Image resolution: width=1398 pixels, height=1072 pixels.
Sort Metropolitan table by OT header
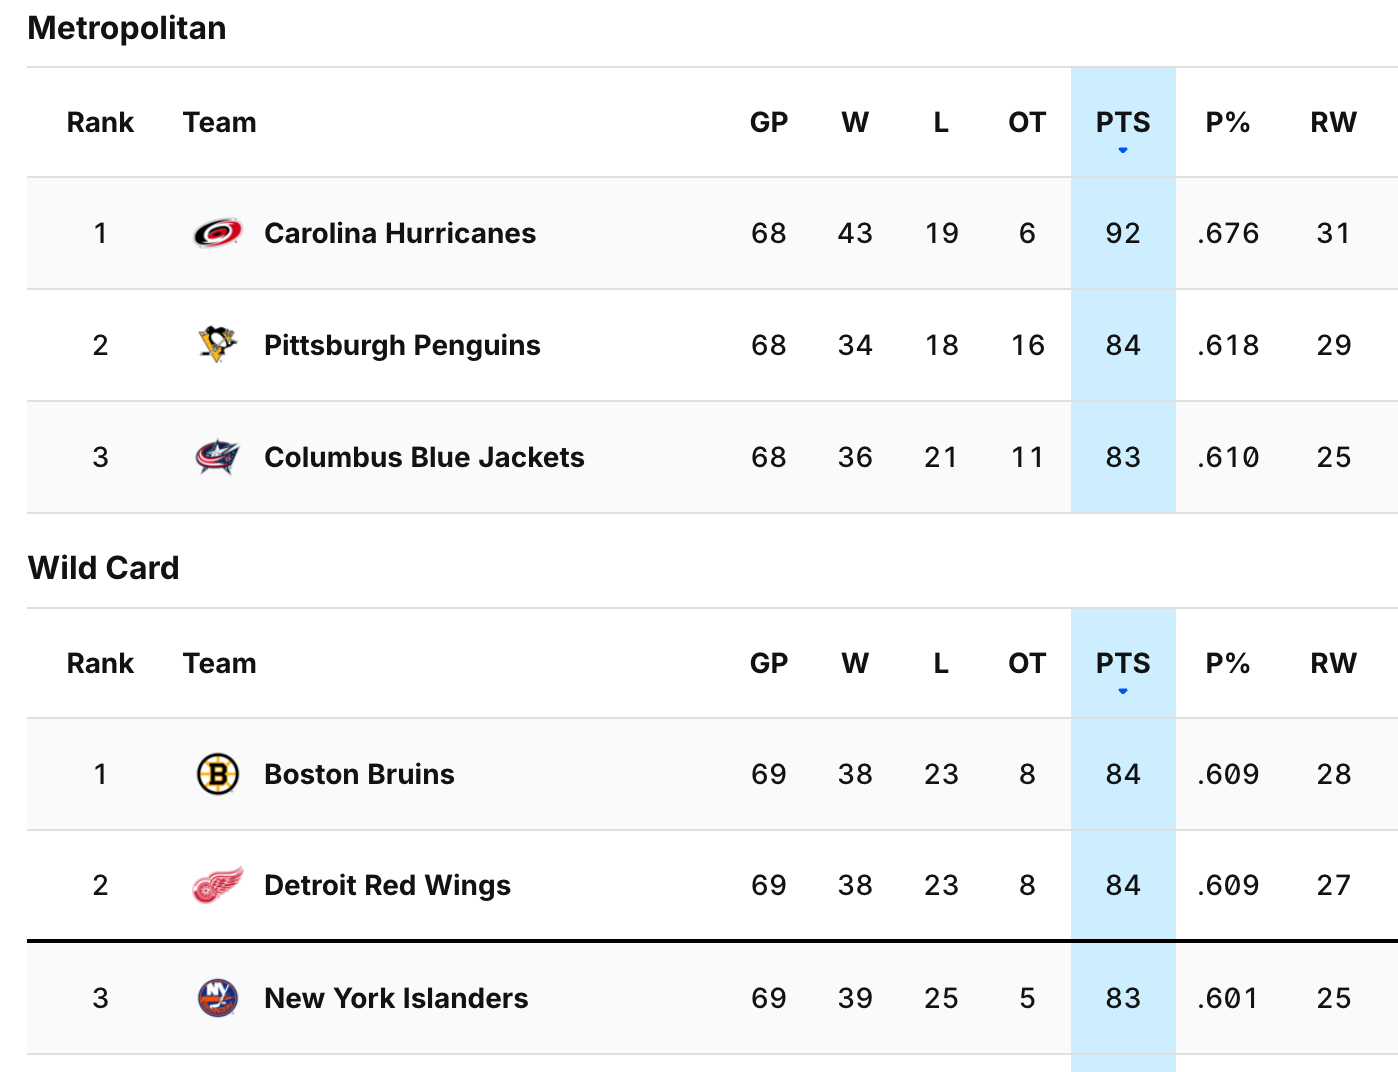[1027, 123]
